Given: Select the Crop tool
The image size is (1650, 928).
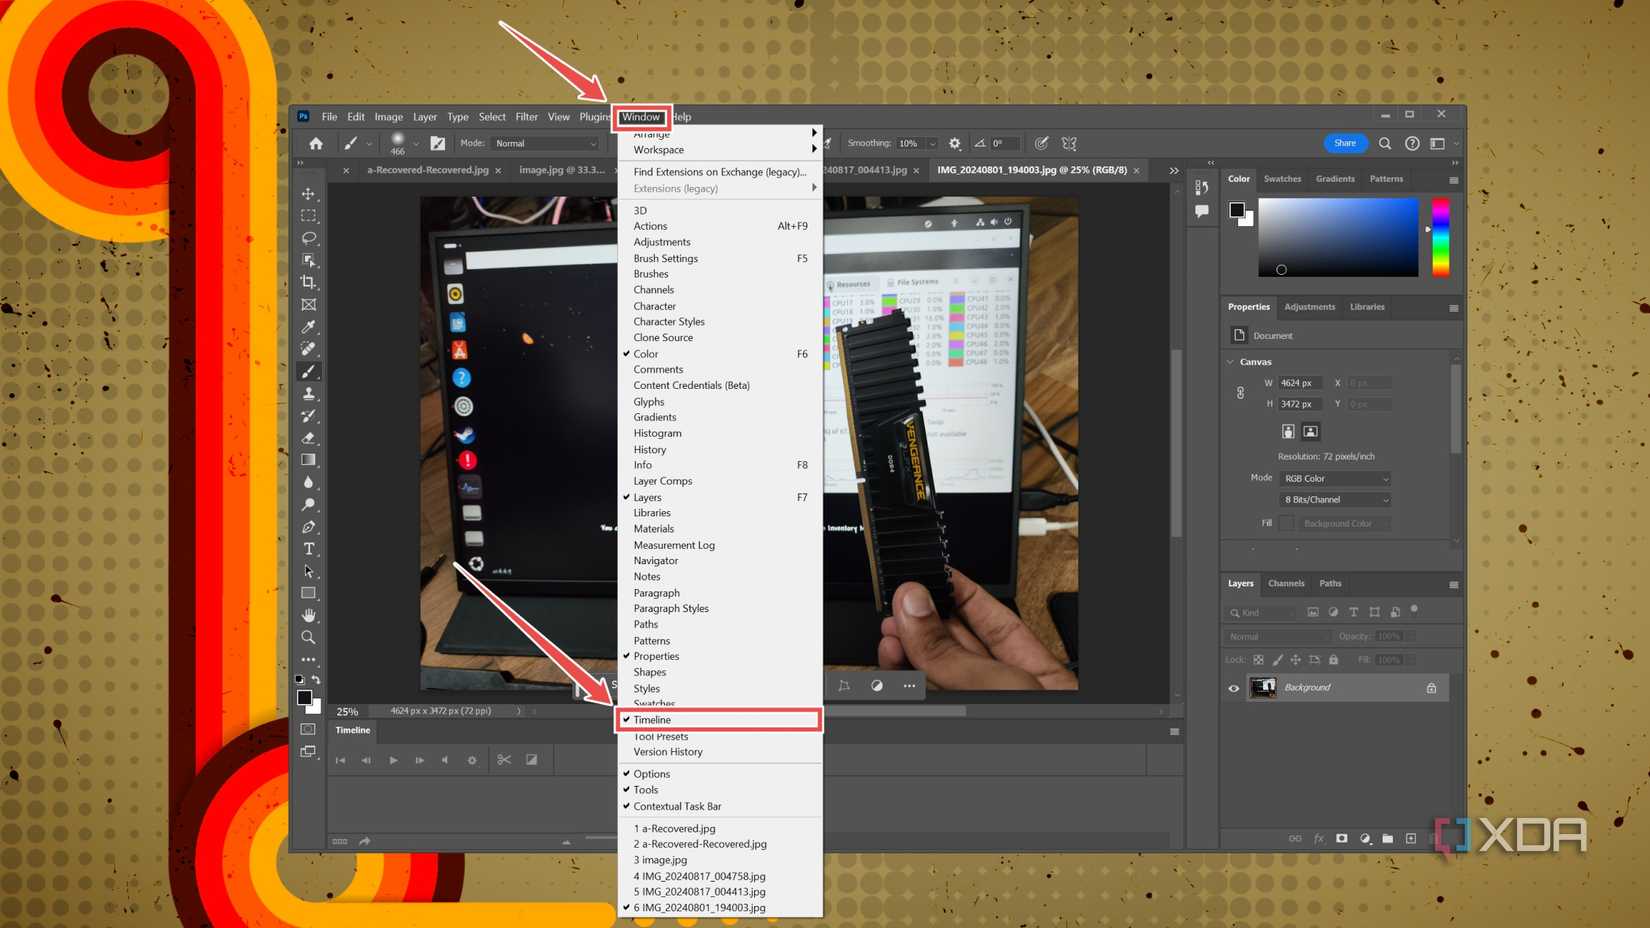Looking at the screenshot, I should tap(308, 282).
